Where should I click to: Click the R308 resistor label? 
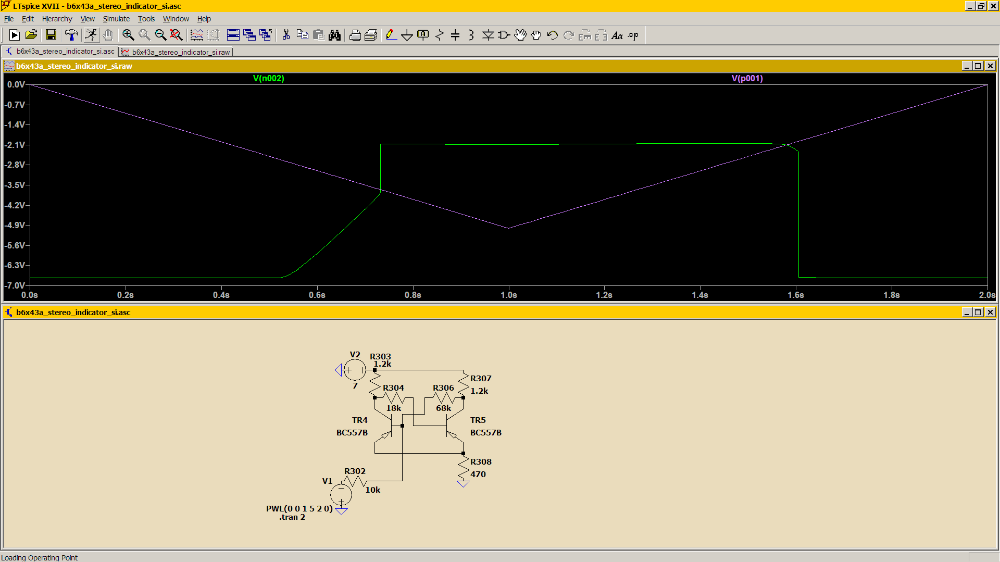click(x=481, y=462)
